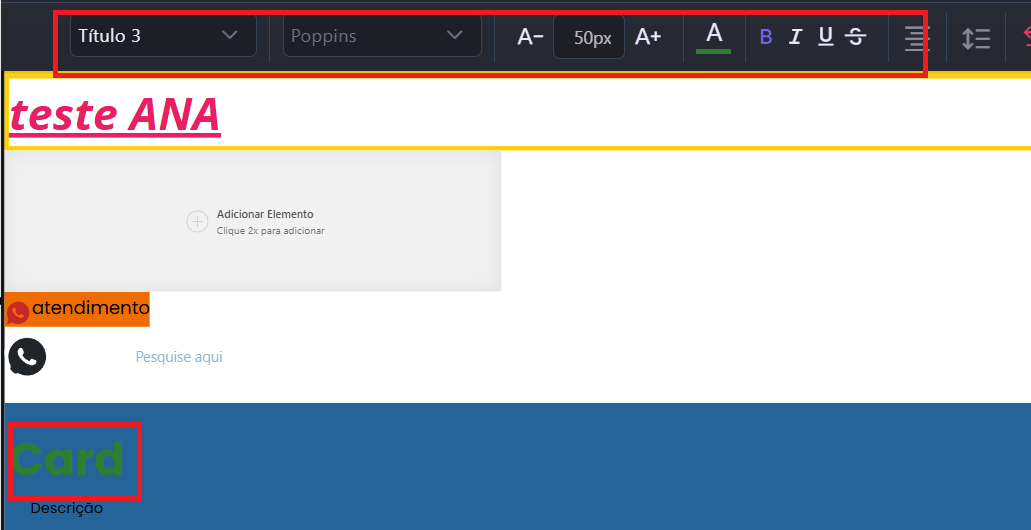Select the green Card title
1031x530 pixels.
[69, 460]
